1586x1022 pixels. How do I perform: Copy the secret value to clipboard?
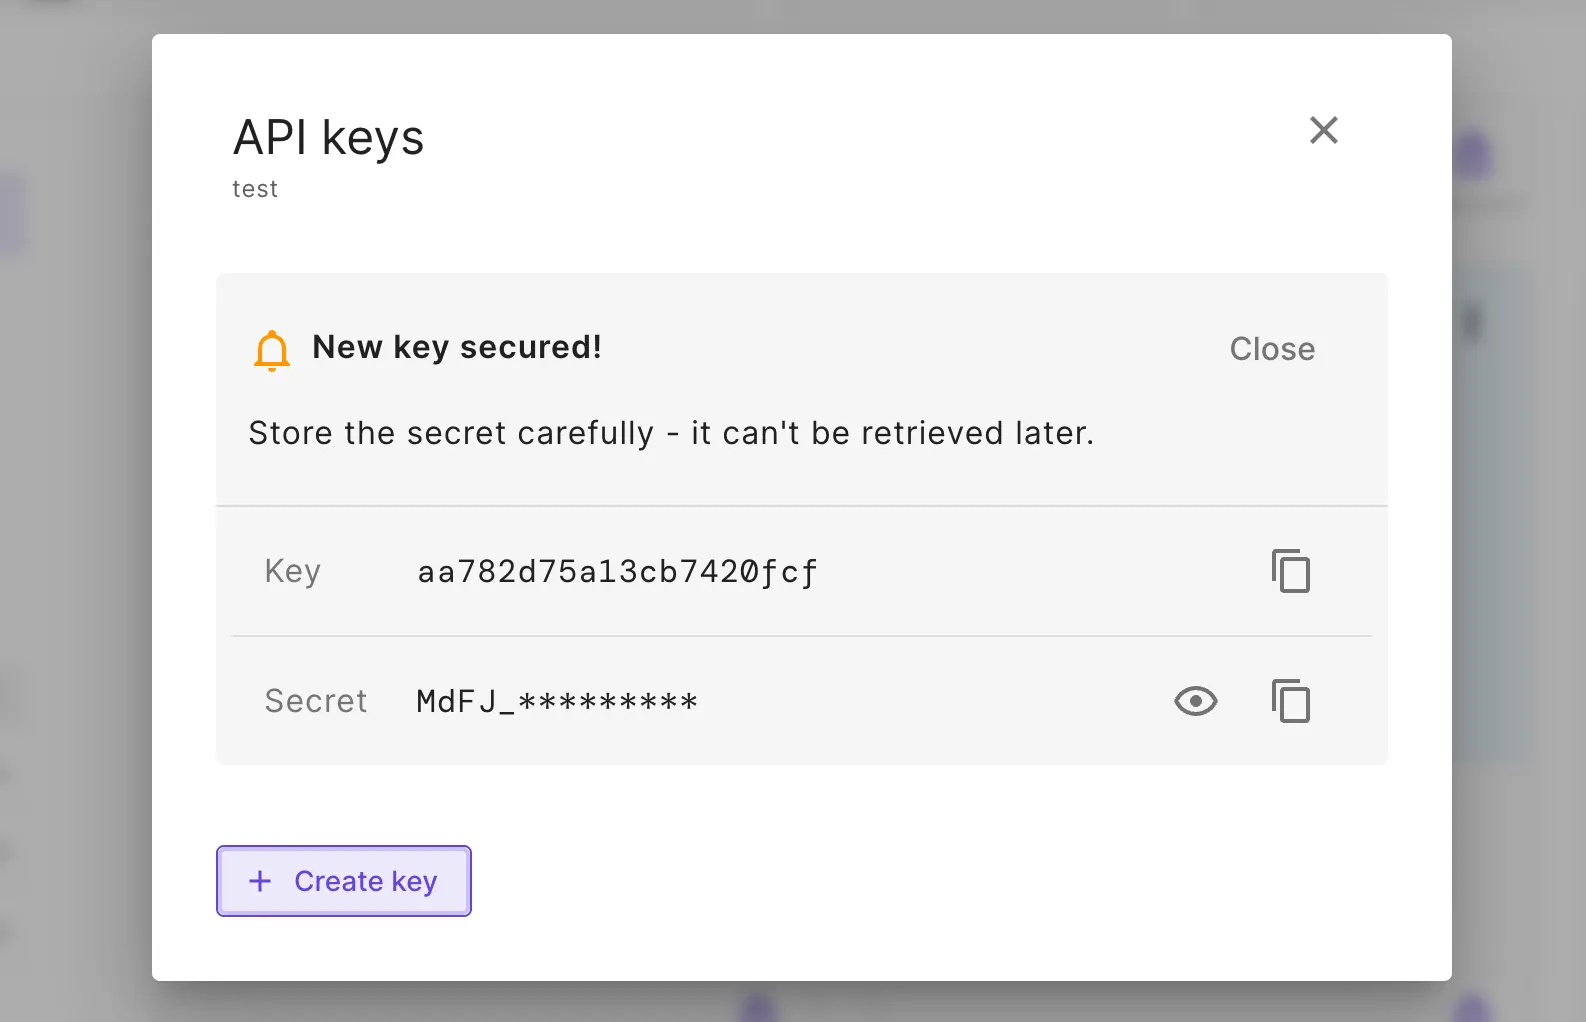[x=1290, y=701]
